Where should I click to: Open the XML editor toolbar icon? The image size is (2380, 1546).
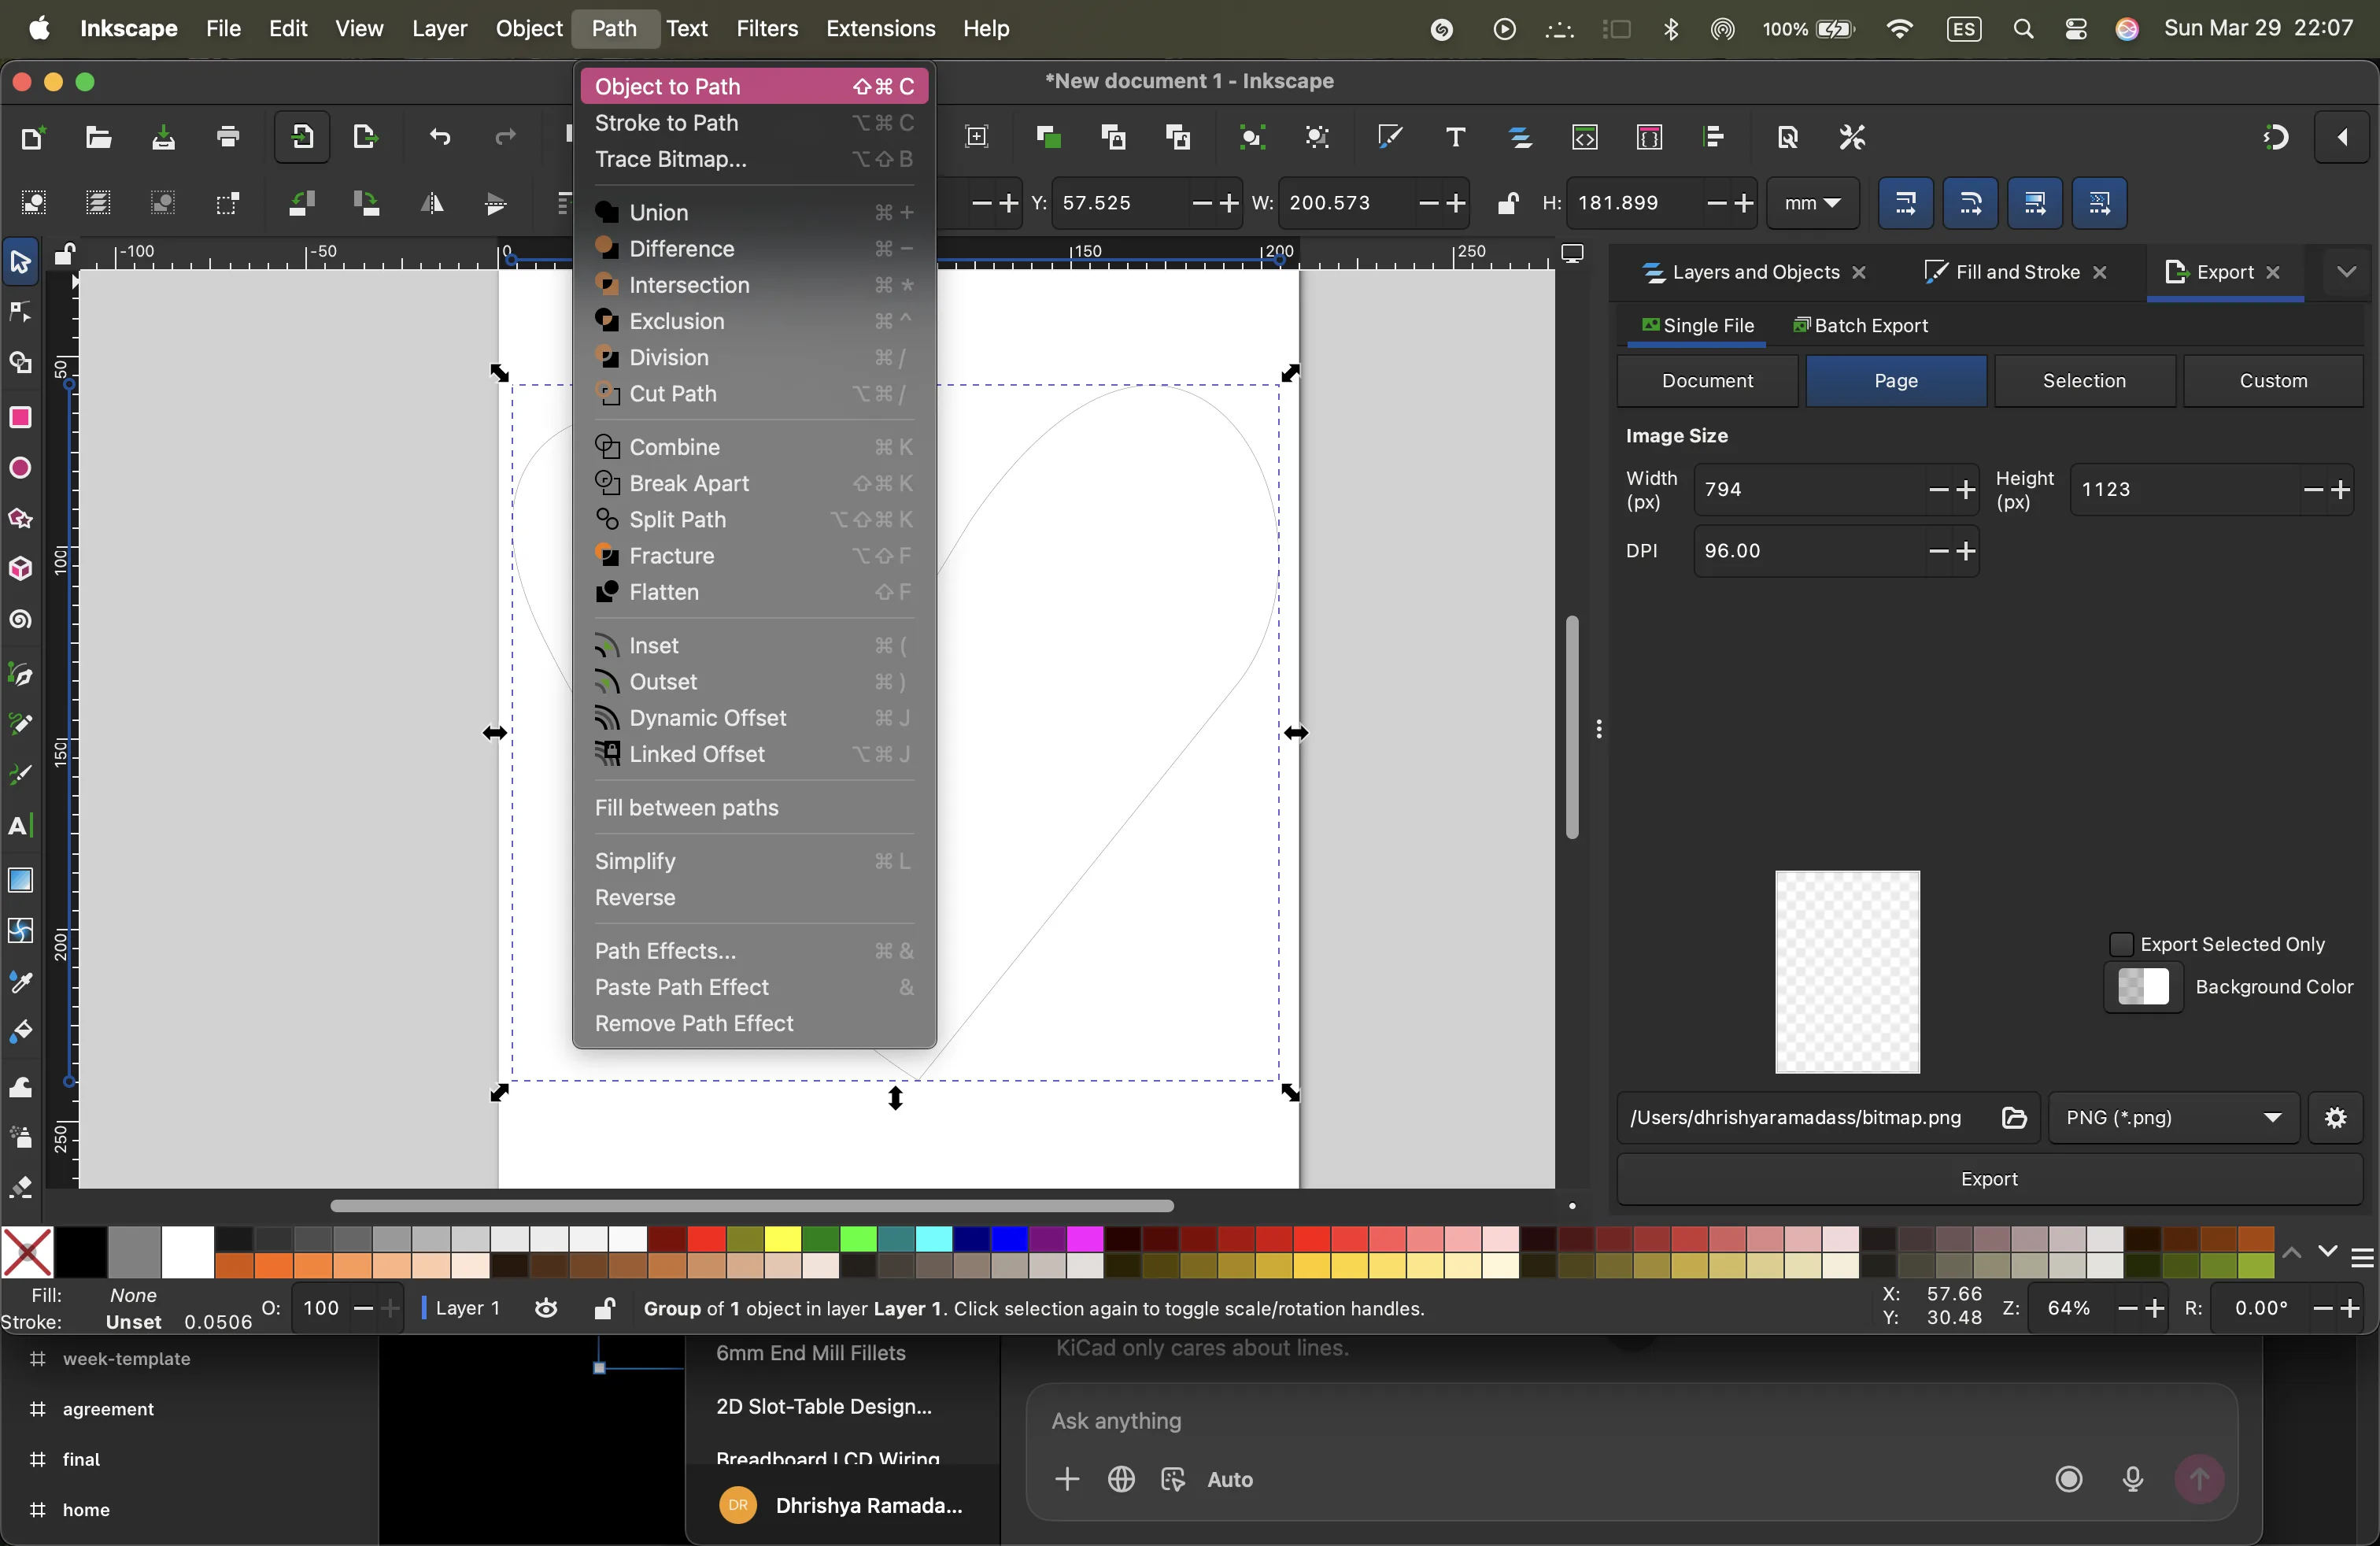click(x=1585, y=137)
